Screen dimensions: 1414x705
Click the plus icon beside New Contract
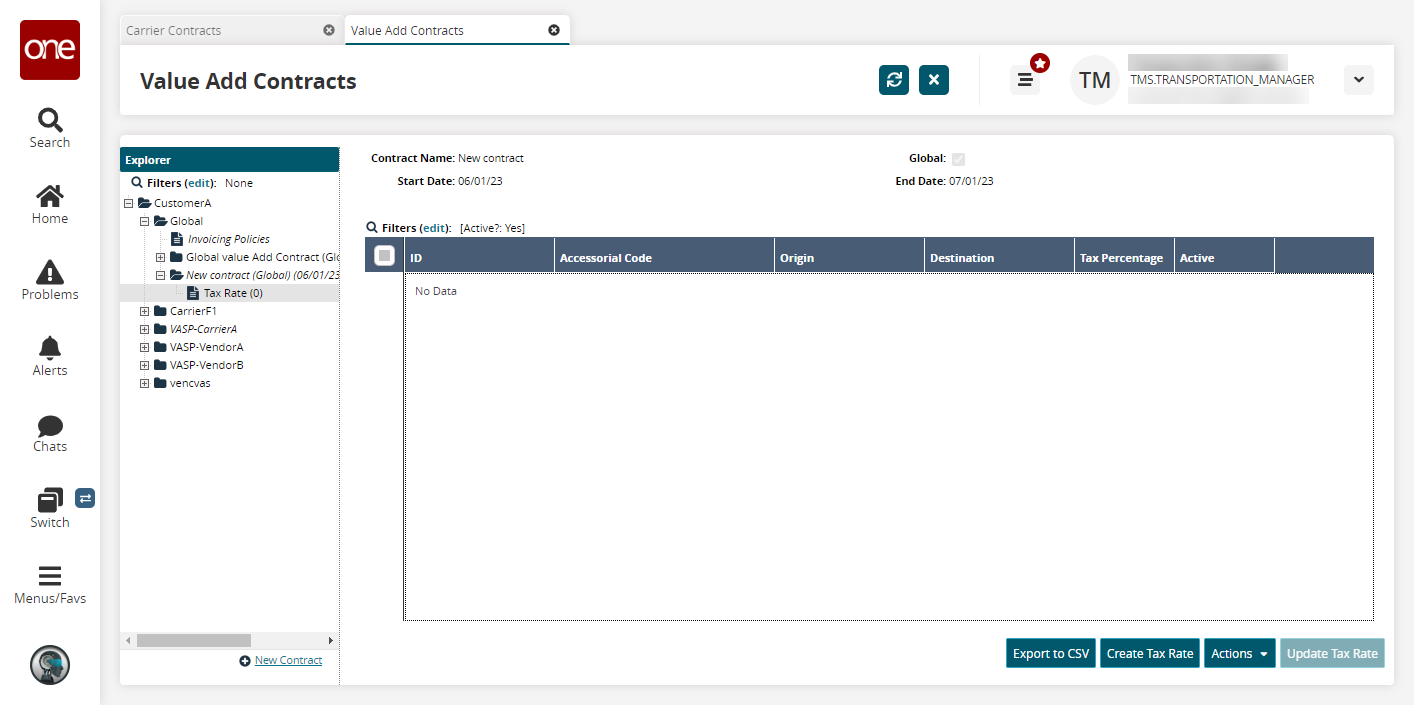(x=245, y=661)
